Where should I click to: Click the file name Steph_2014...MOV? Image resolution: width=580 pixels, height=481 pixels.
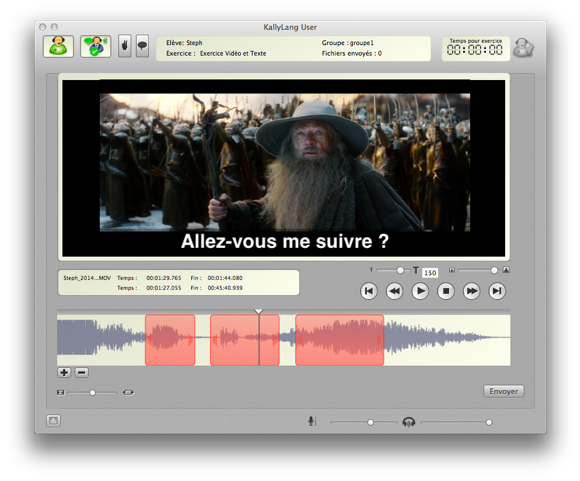click(87, 278)
